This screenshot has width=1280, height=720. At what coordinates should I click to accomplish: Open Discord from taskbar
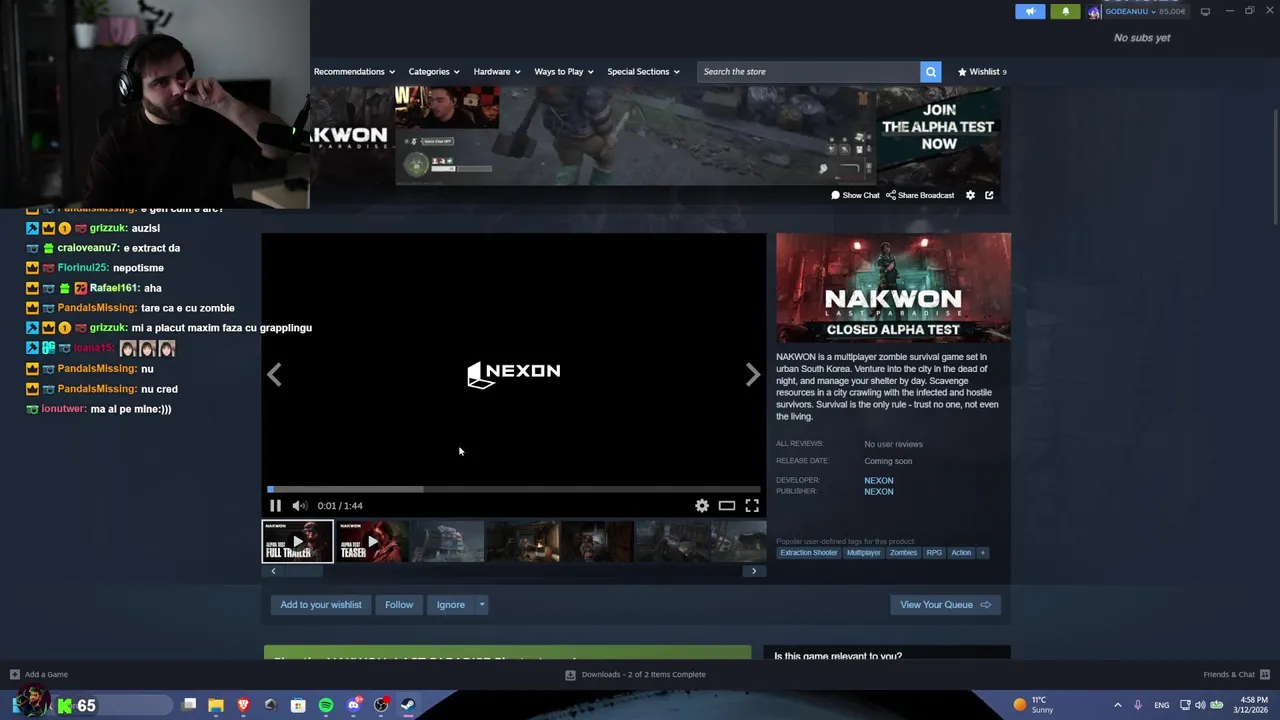tap(353, 706)
